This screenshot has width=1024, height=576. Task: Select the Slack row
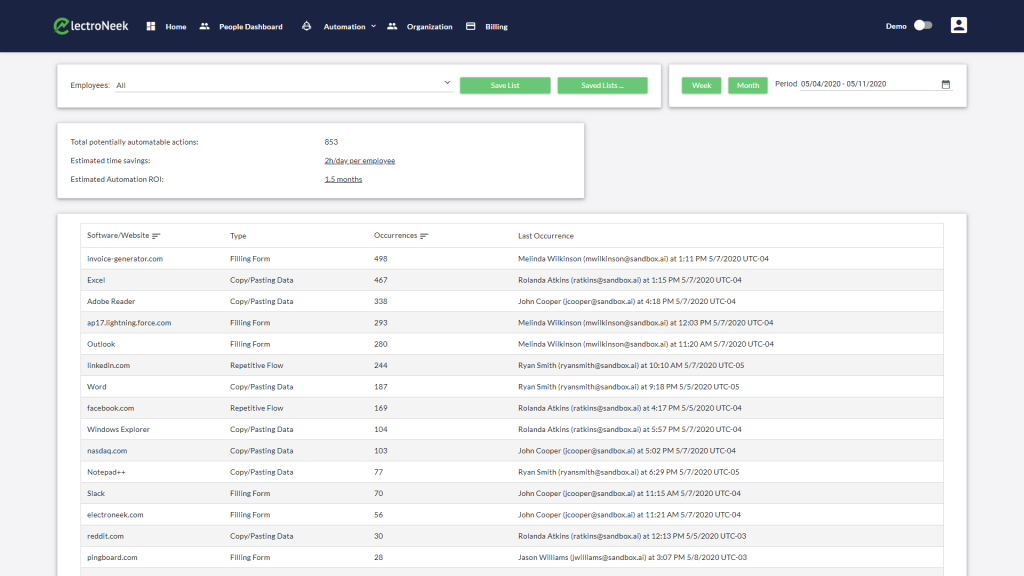[x=511, y=493]
